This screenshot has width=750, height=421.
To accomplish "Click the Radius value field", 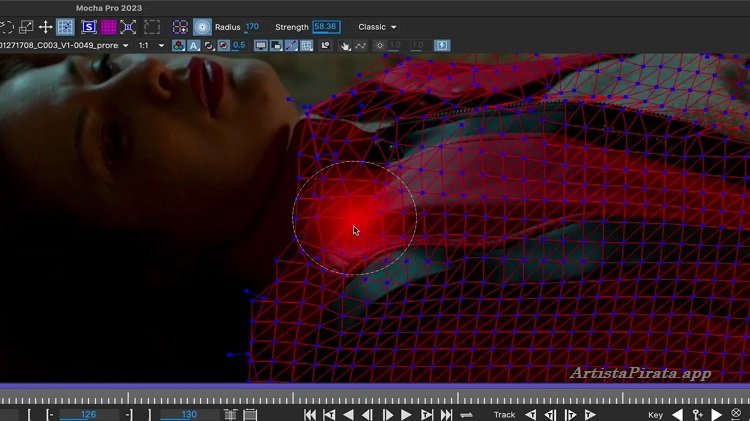I will click(252, 27).
